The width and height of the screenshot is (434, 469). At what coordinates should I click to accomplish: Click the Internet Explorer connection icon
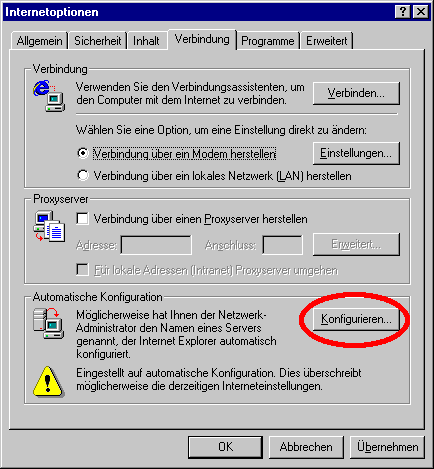[x=49, y=96]
